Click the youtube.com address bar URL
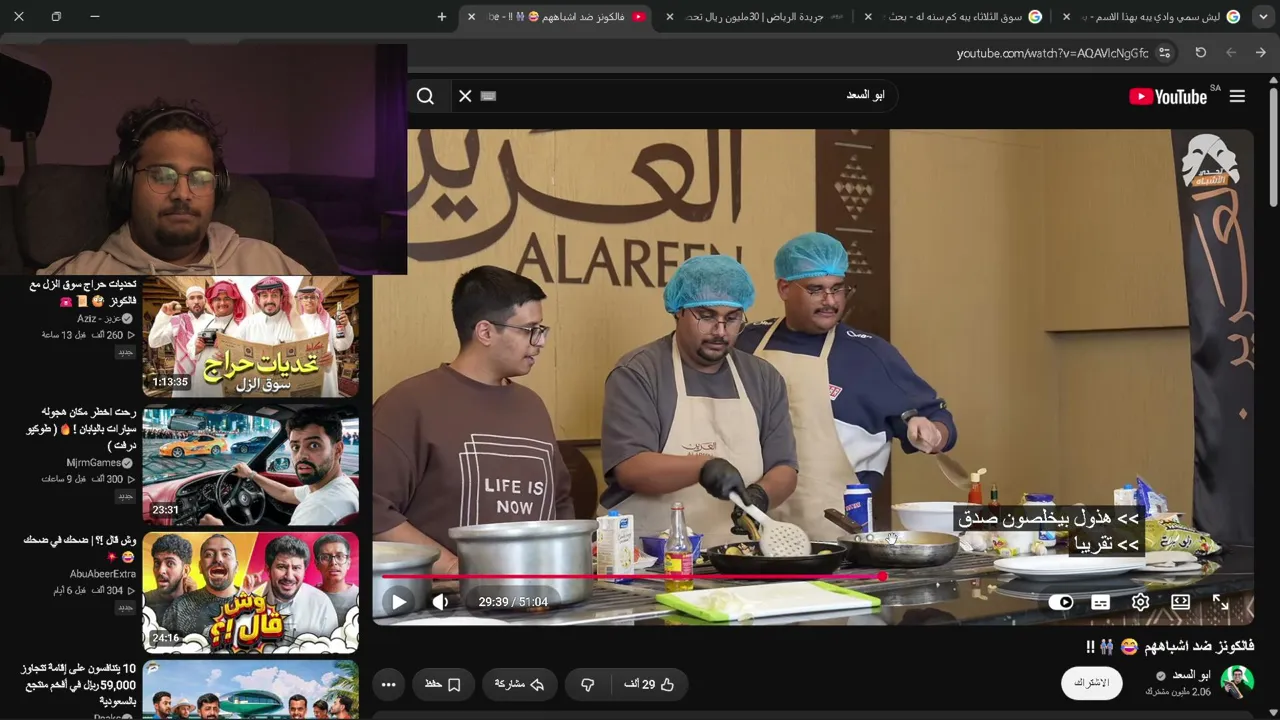 click(x=1052, y=53)
